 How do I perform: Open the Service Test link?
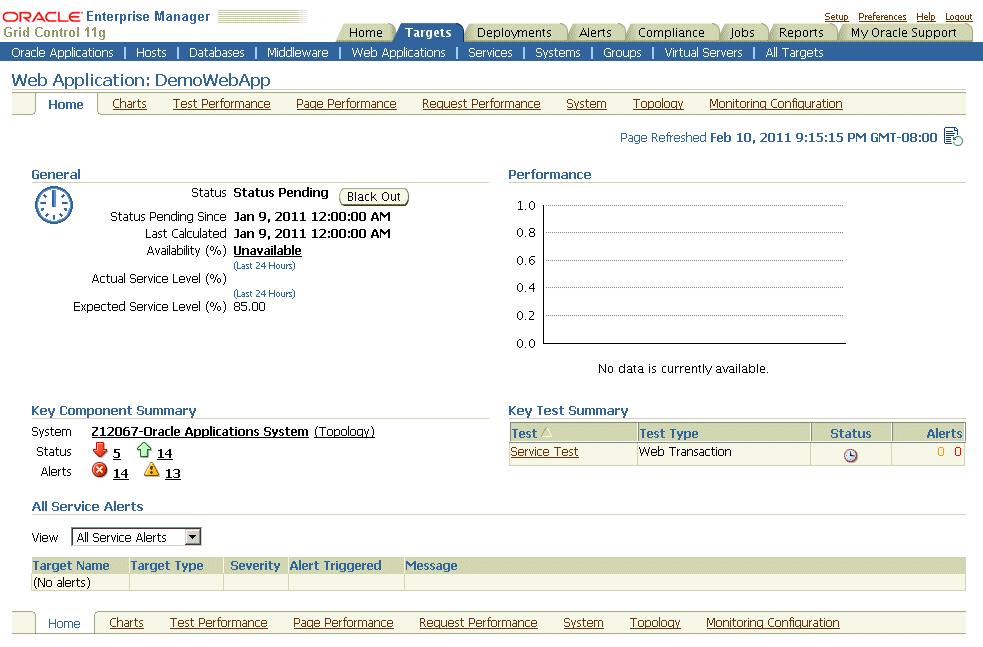544,451
